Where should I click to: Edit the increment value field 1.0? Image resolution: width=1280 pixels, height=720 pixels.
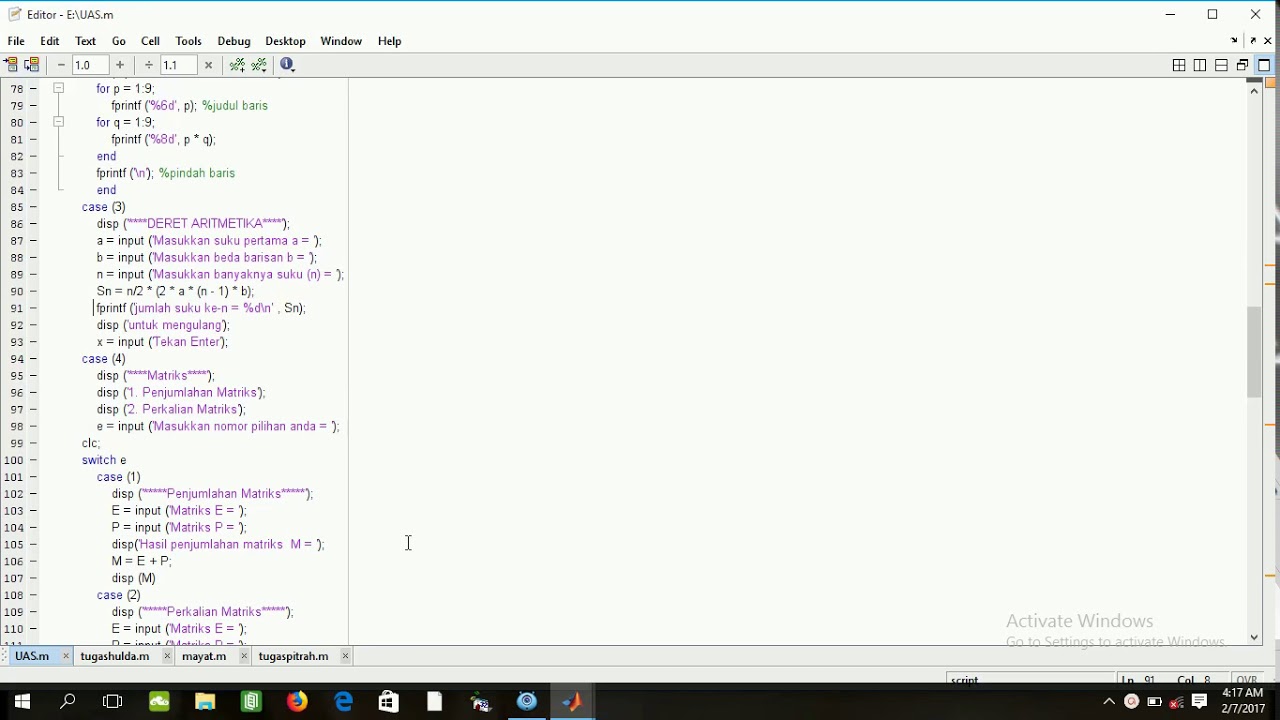click(x=90, y=65)
